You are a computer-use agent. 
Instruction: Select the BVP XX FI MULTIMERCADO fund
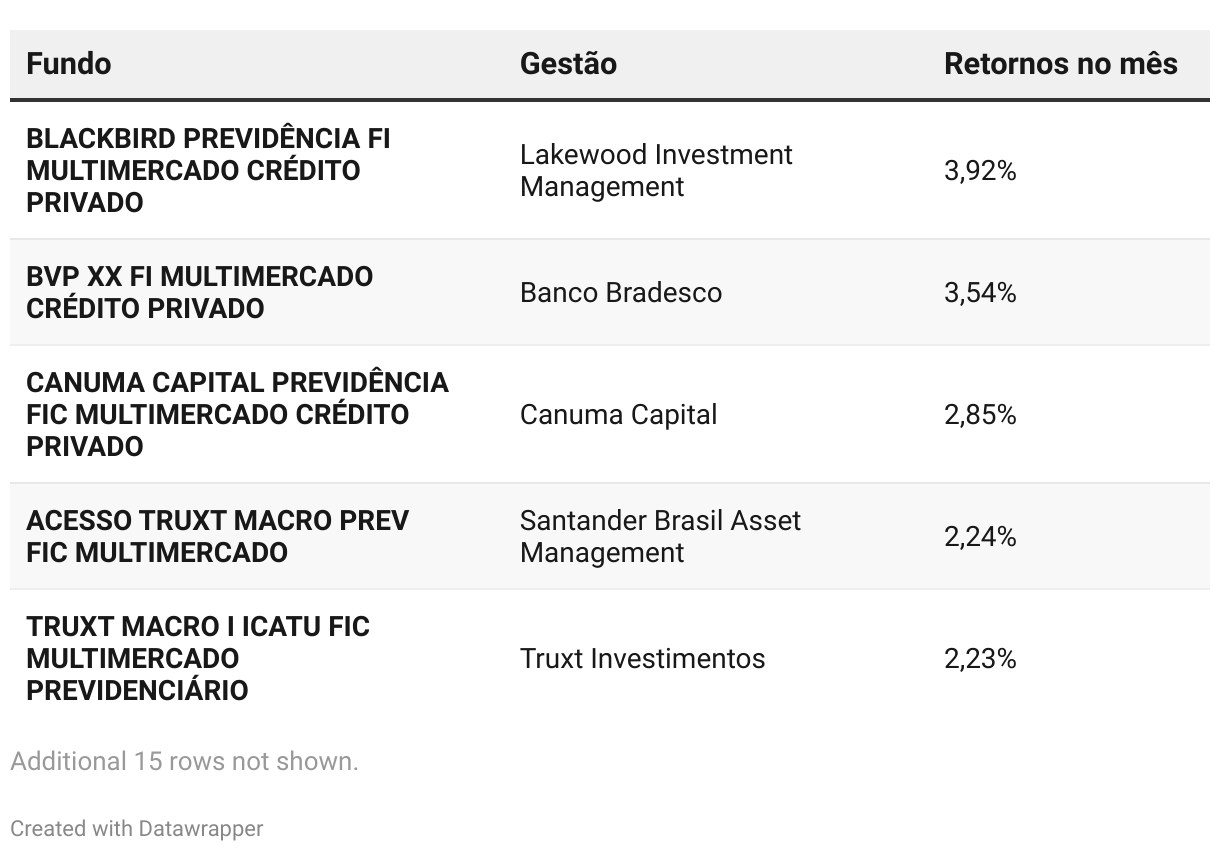tap(200, 292)
